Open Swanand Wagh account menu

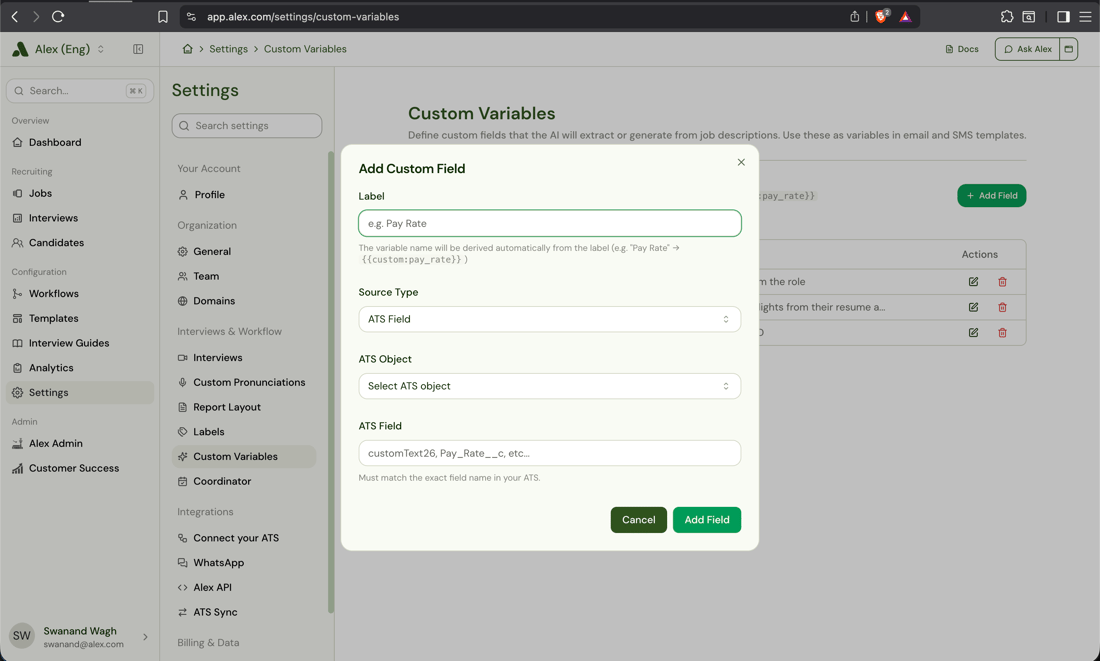point(79,636)
